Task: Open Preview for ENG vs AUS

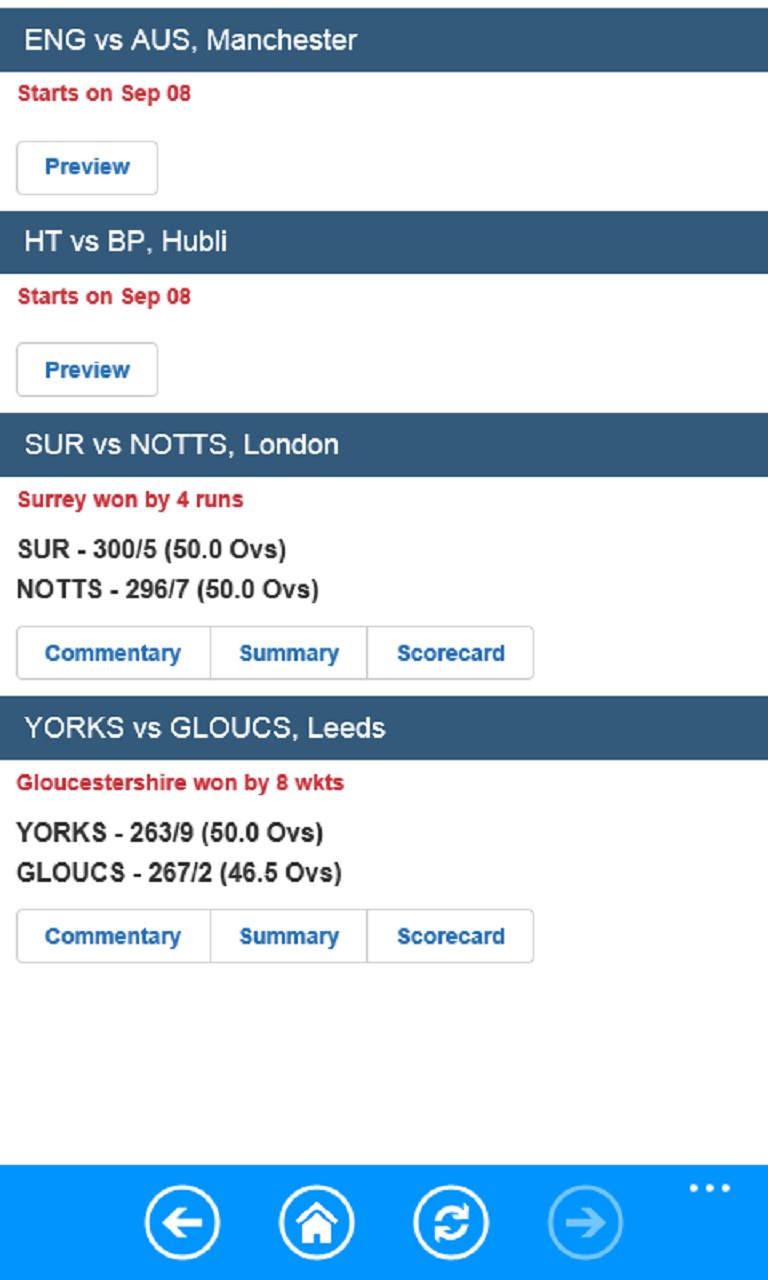Action: click(x=87, y=167)
